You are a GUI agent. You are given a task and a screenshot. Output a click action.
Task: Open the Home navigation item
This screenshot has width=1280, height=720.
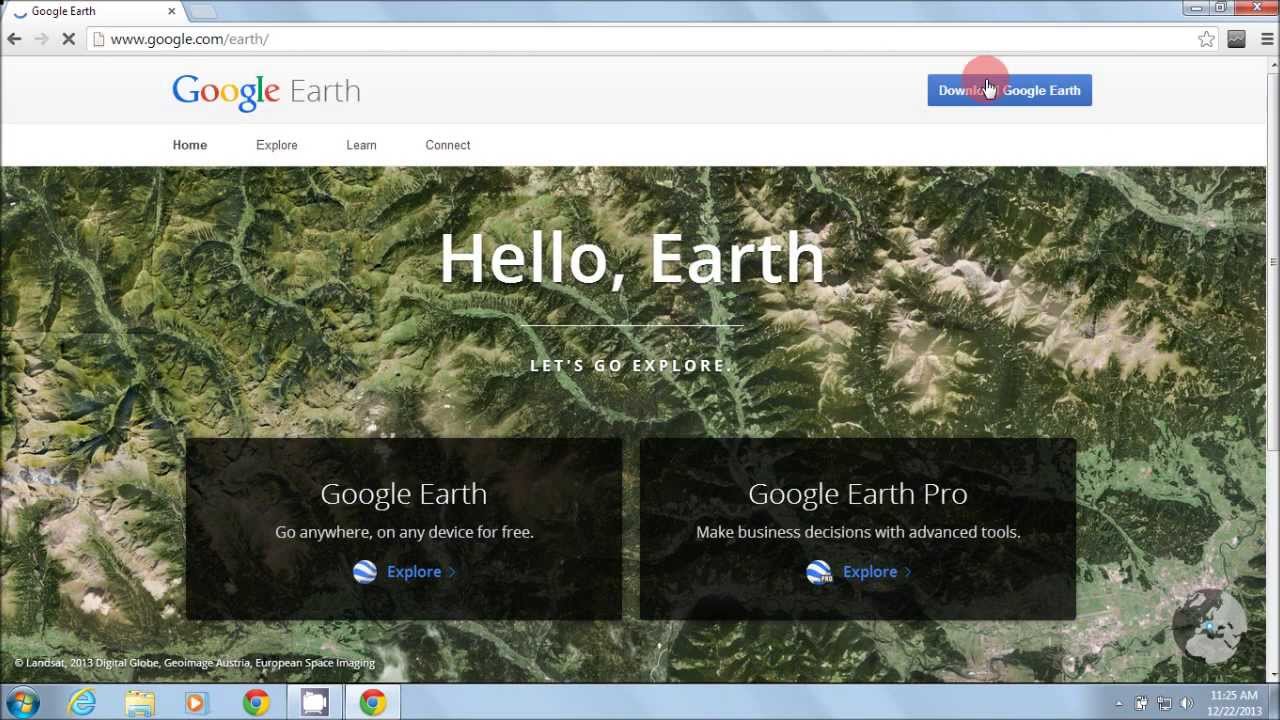tap(190, 145)
